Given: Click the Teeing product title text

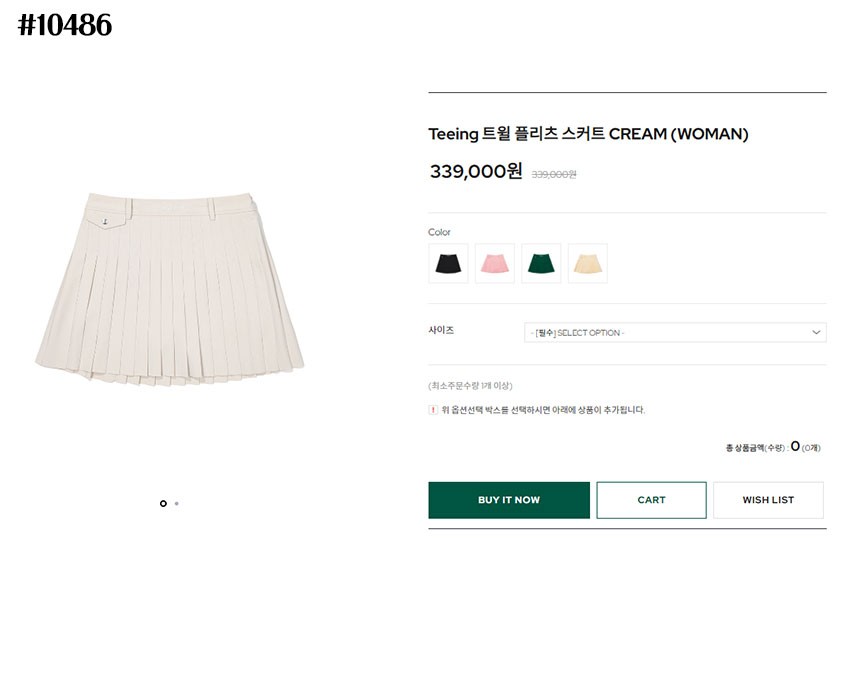Looking at the screenshot, I should tap(589, 134).
